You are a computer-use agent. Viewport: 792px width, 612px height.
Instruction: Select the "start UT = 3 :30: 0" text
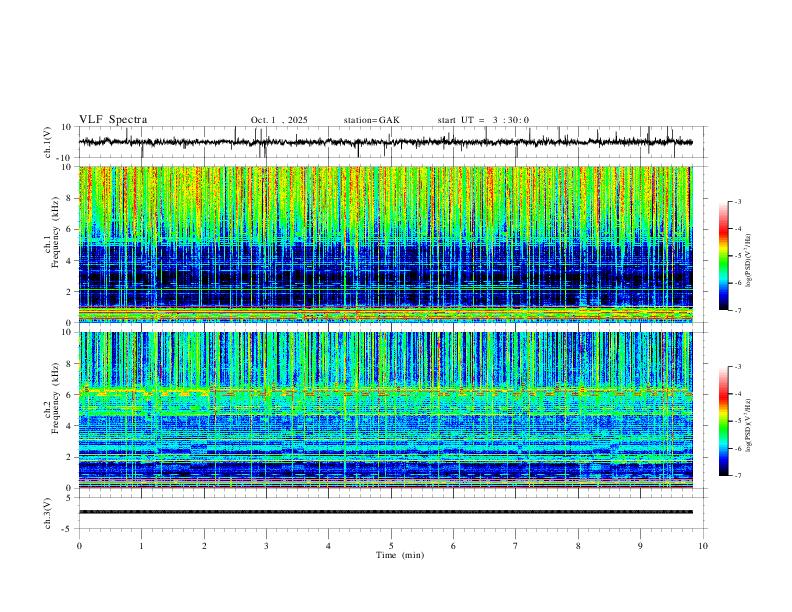483,120
